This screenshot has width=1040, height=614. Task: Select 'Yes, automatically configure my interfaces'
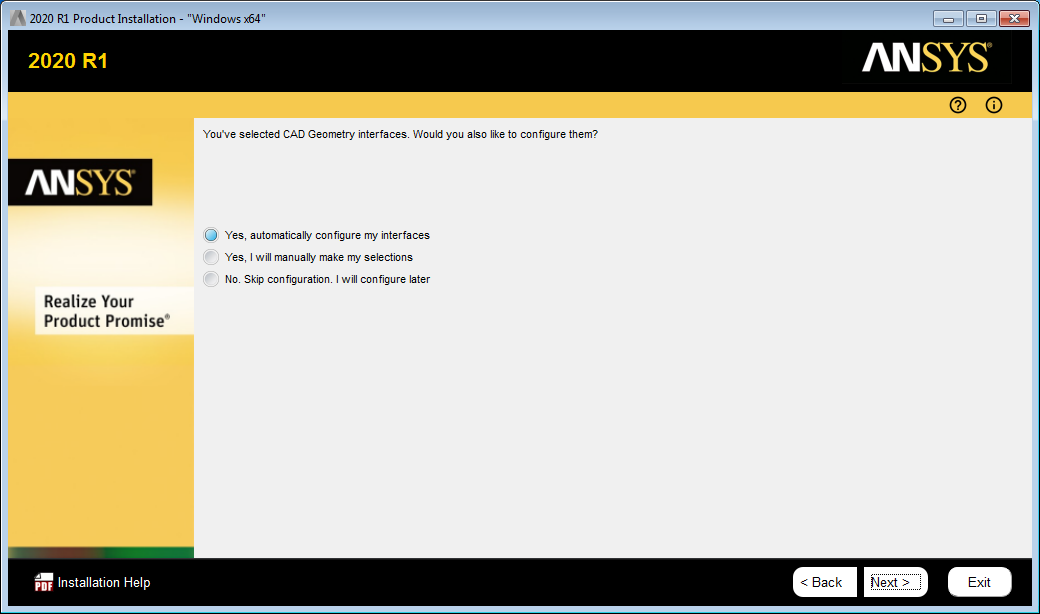211,235
